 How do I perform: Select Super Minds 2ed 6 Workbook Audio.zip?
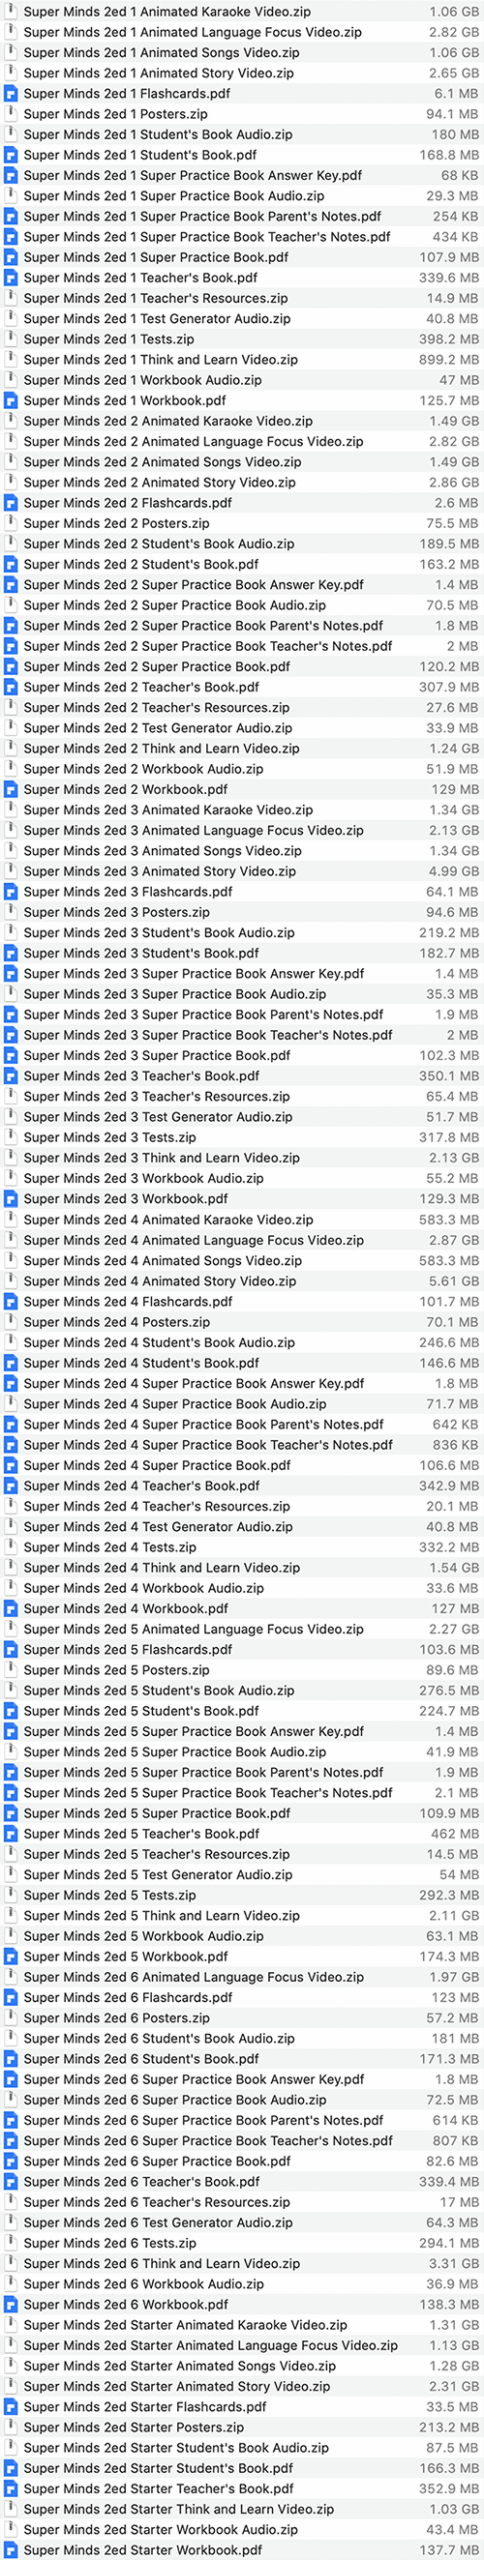click(242, 2284)
